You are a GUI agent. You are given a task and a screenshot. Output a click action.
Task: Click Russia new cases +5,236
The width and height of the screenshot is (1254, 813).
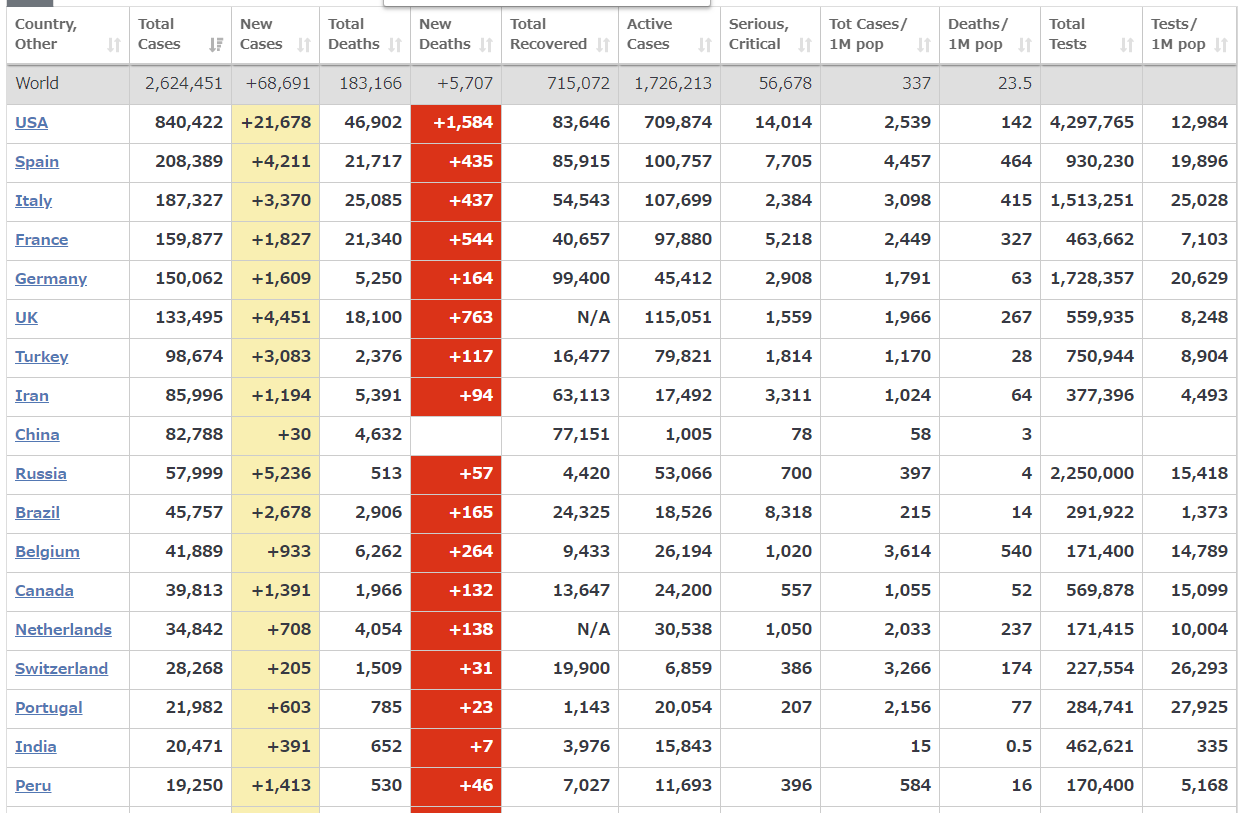(281, 473)
